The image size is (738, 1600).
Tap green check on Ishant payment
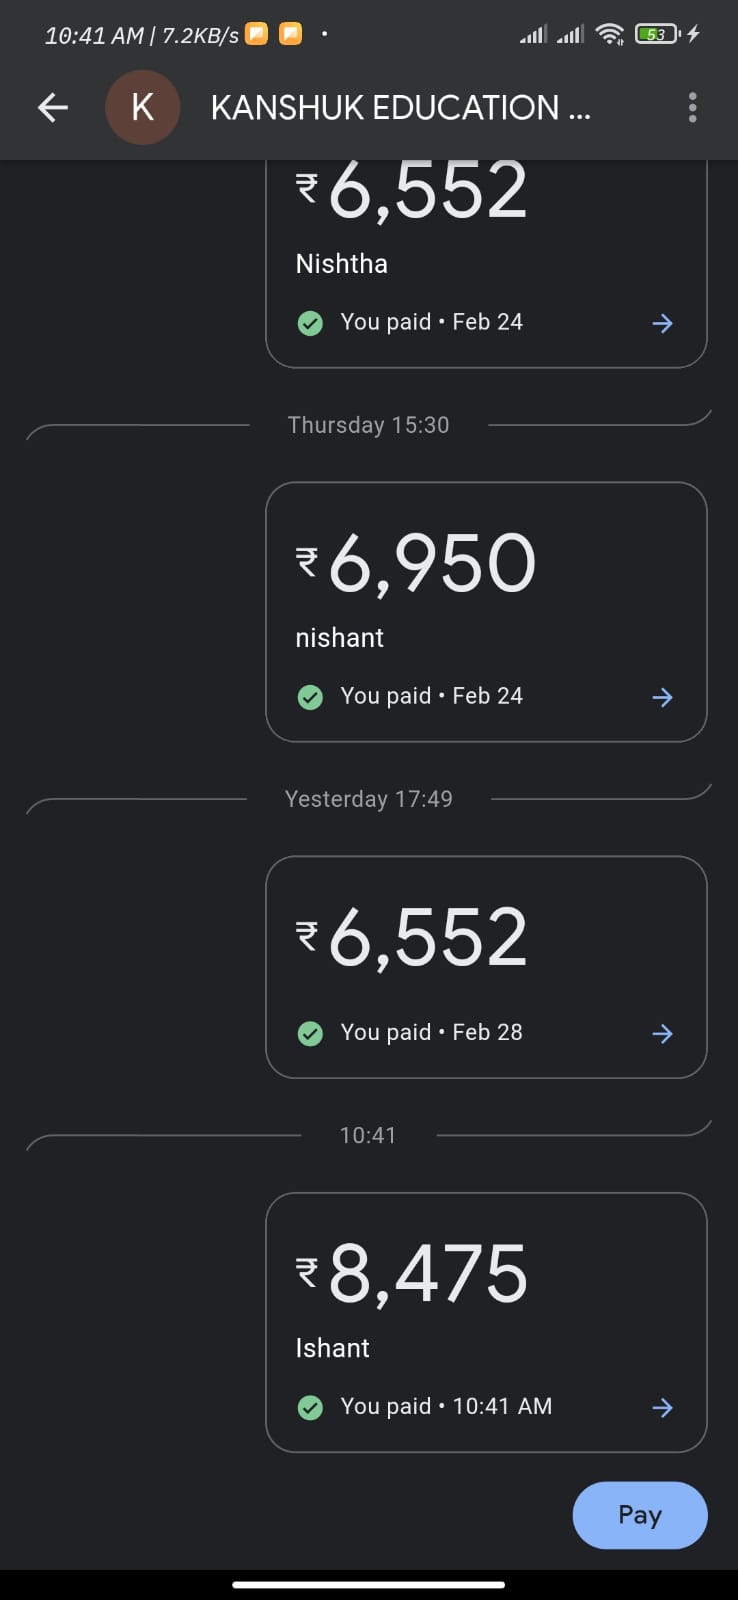(310, 1407)
